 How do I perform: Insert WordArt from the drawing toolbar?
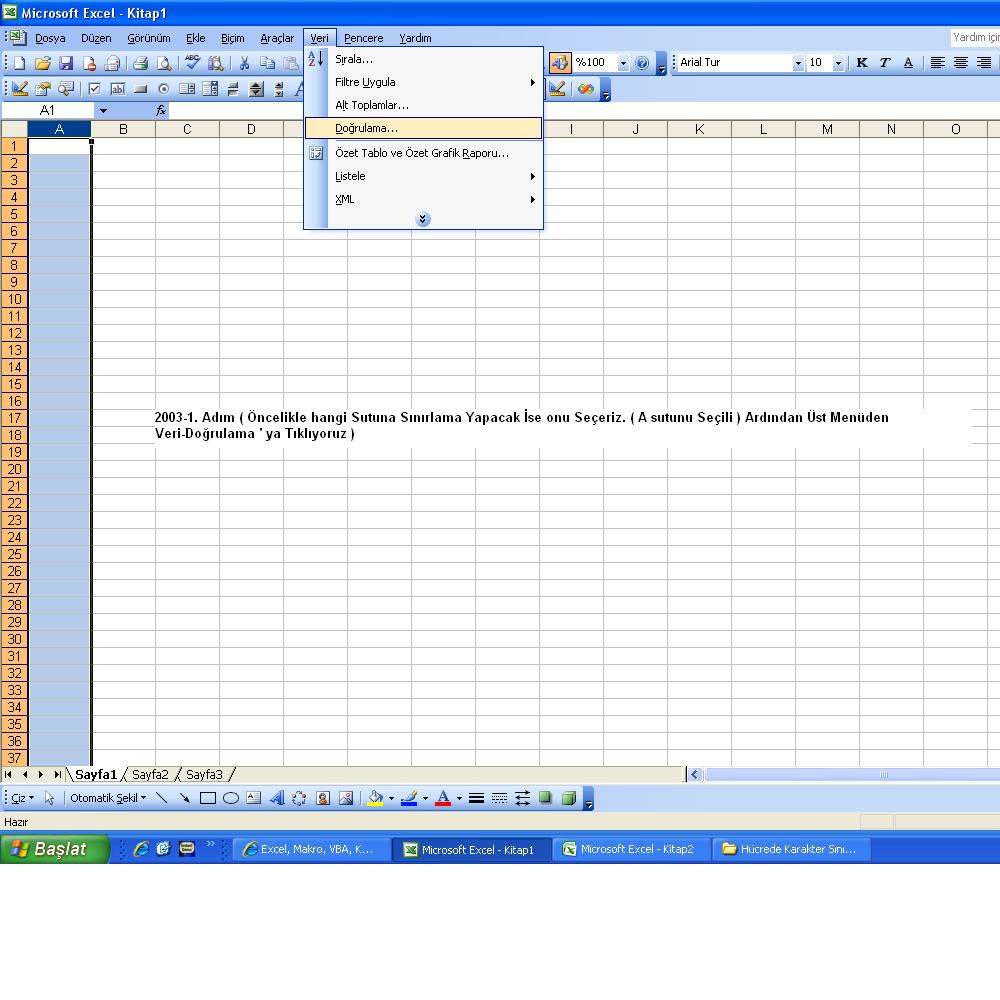coord(277,798)
